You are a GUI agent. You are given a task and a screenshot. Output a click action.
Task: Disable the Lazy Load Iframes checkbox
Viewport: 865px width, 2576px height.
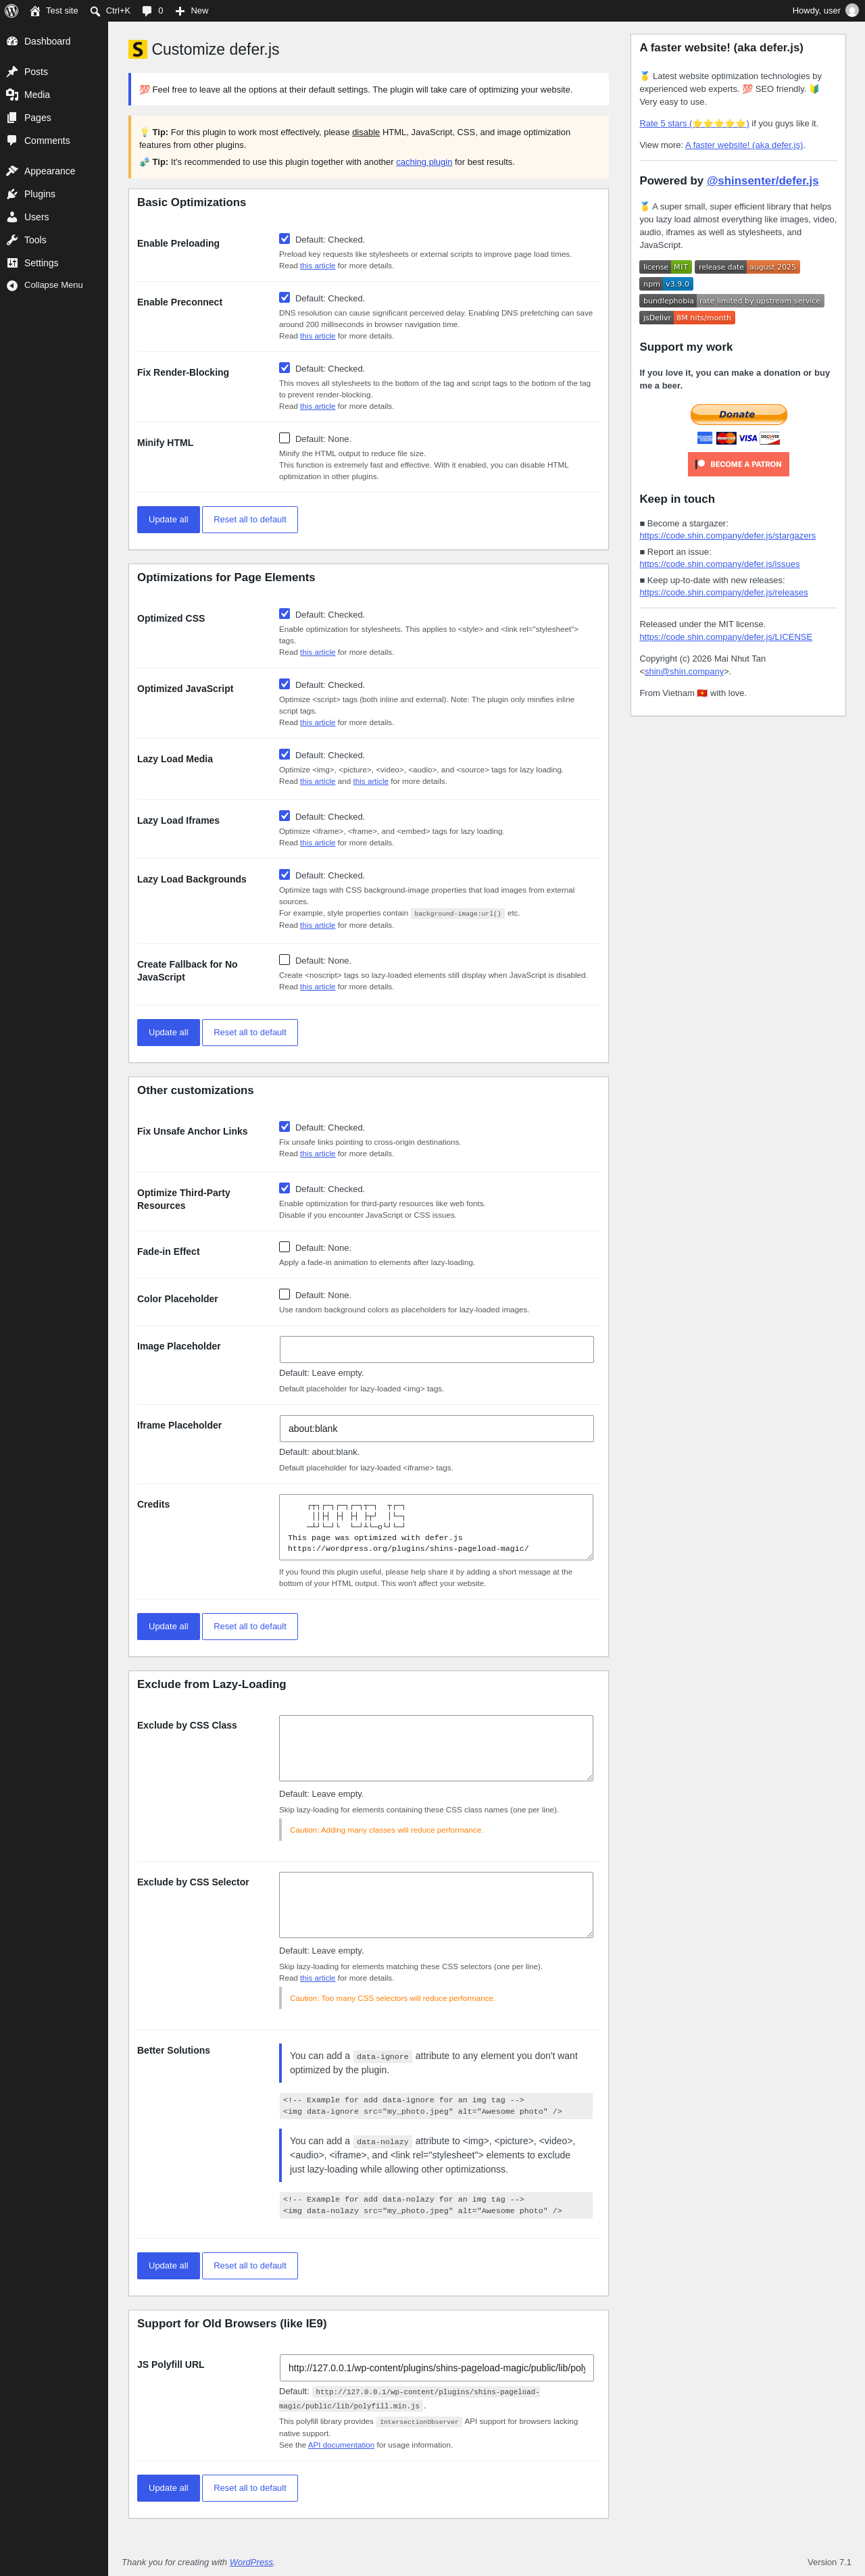coord(285,816)
